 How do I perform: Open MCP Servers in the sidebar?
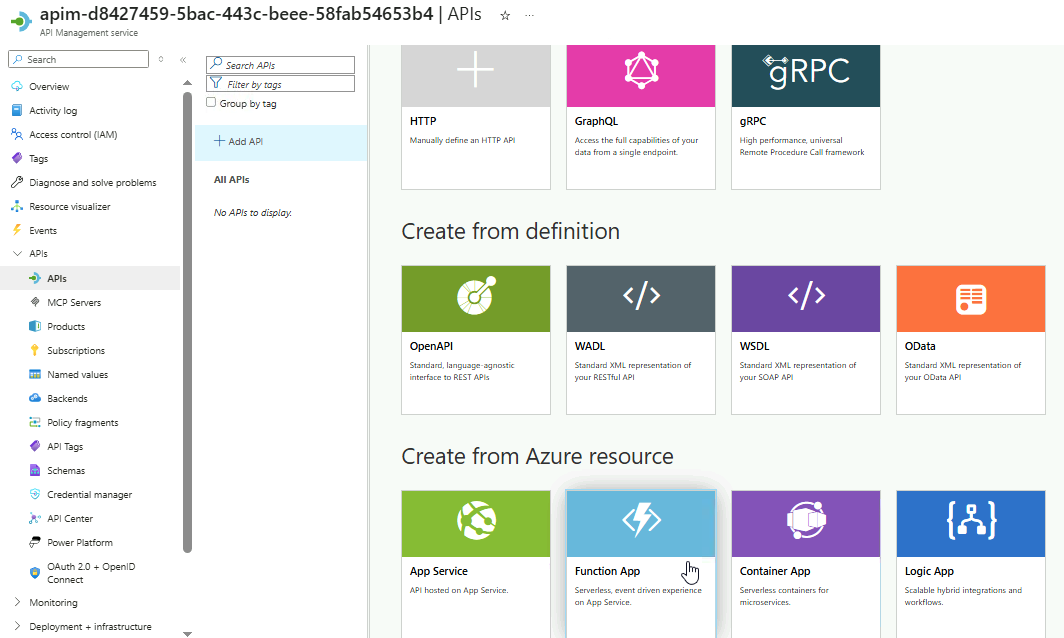point(74,303)
